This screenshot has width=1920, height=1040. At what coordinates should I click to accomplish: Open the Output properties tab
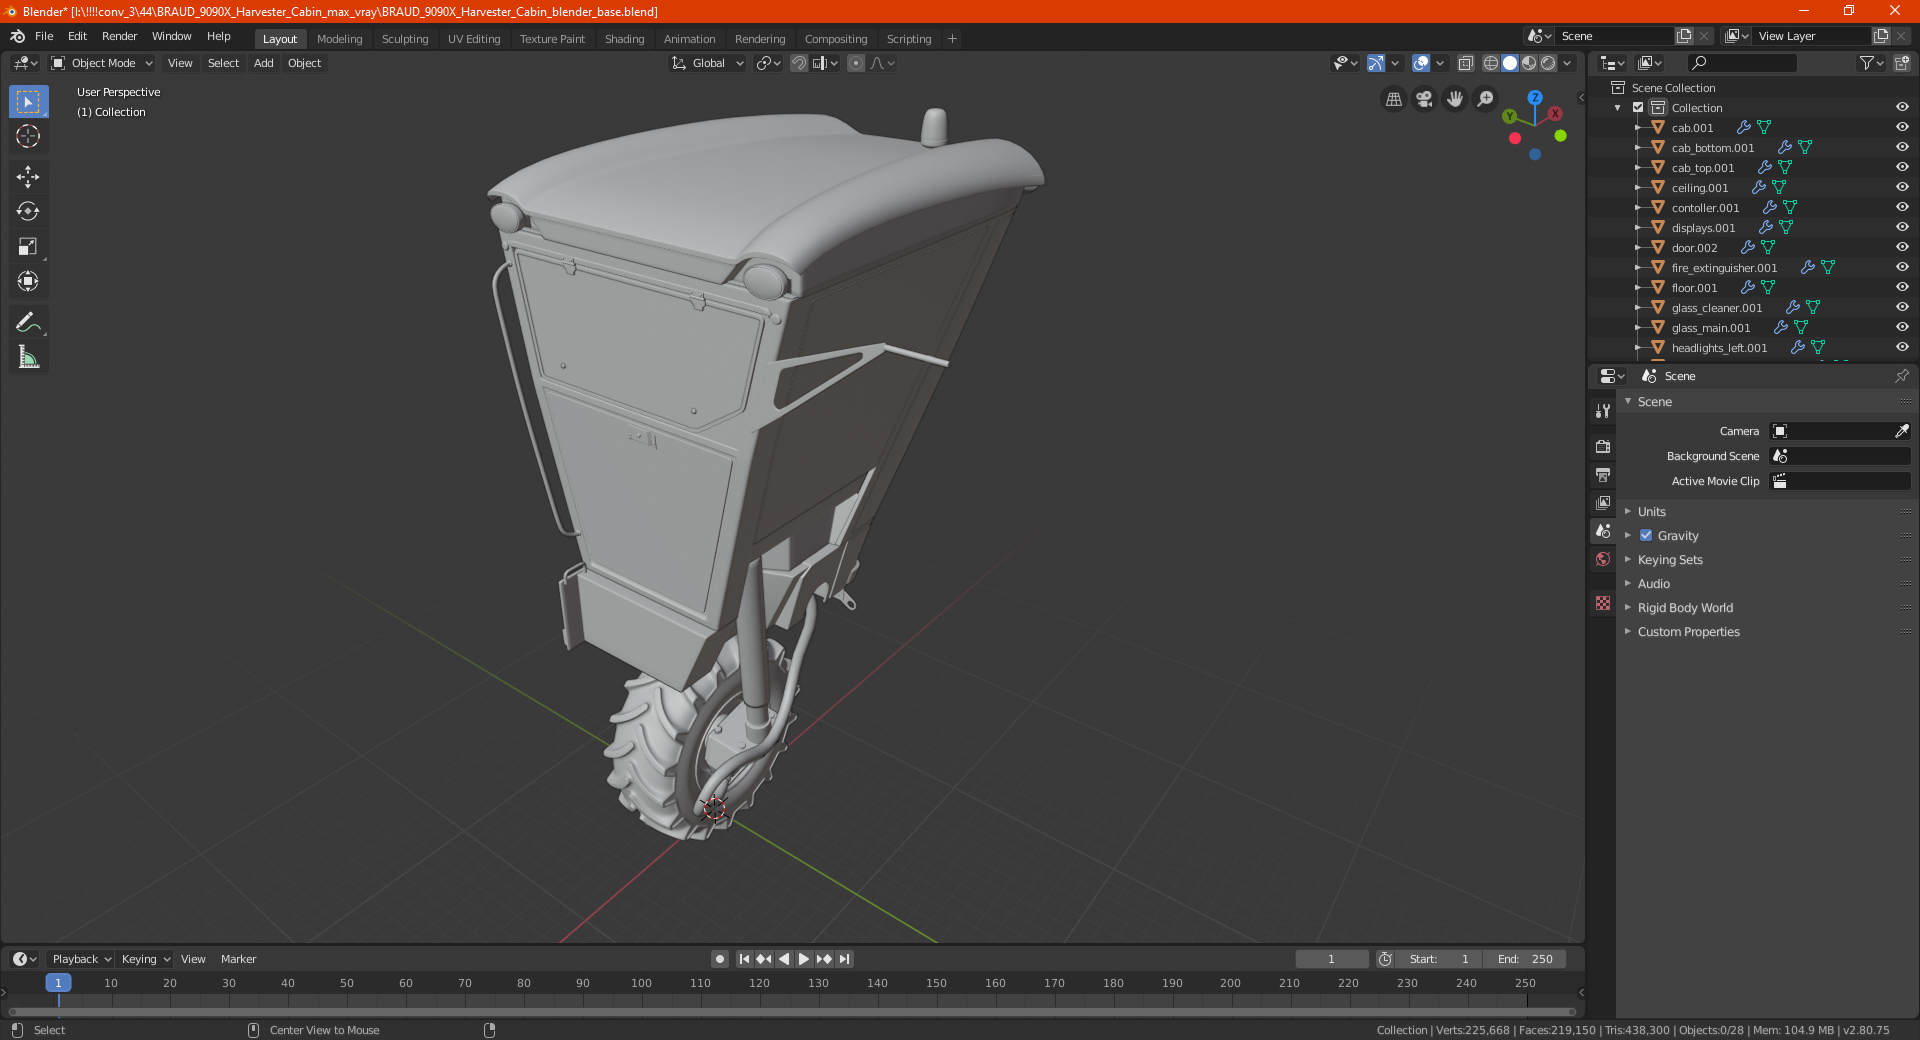click(1603, 474)
